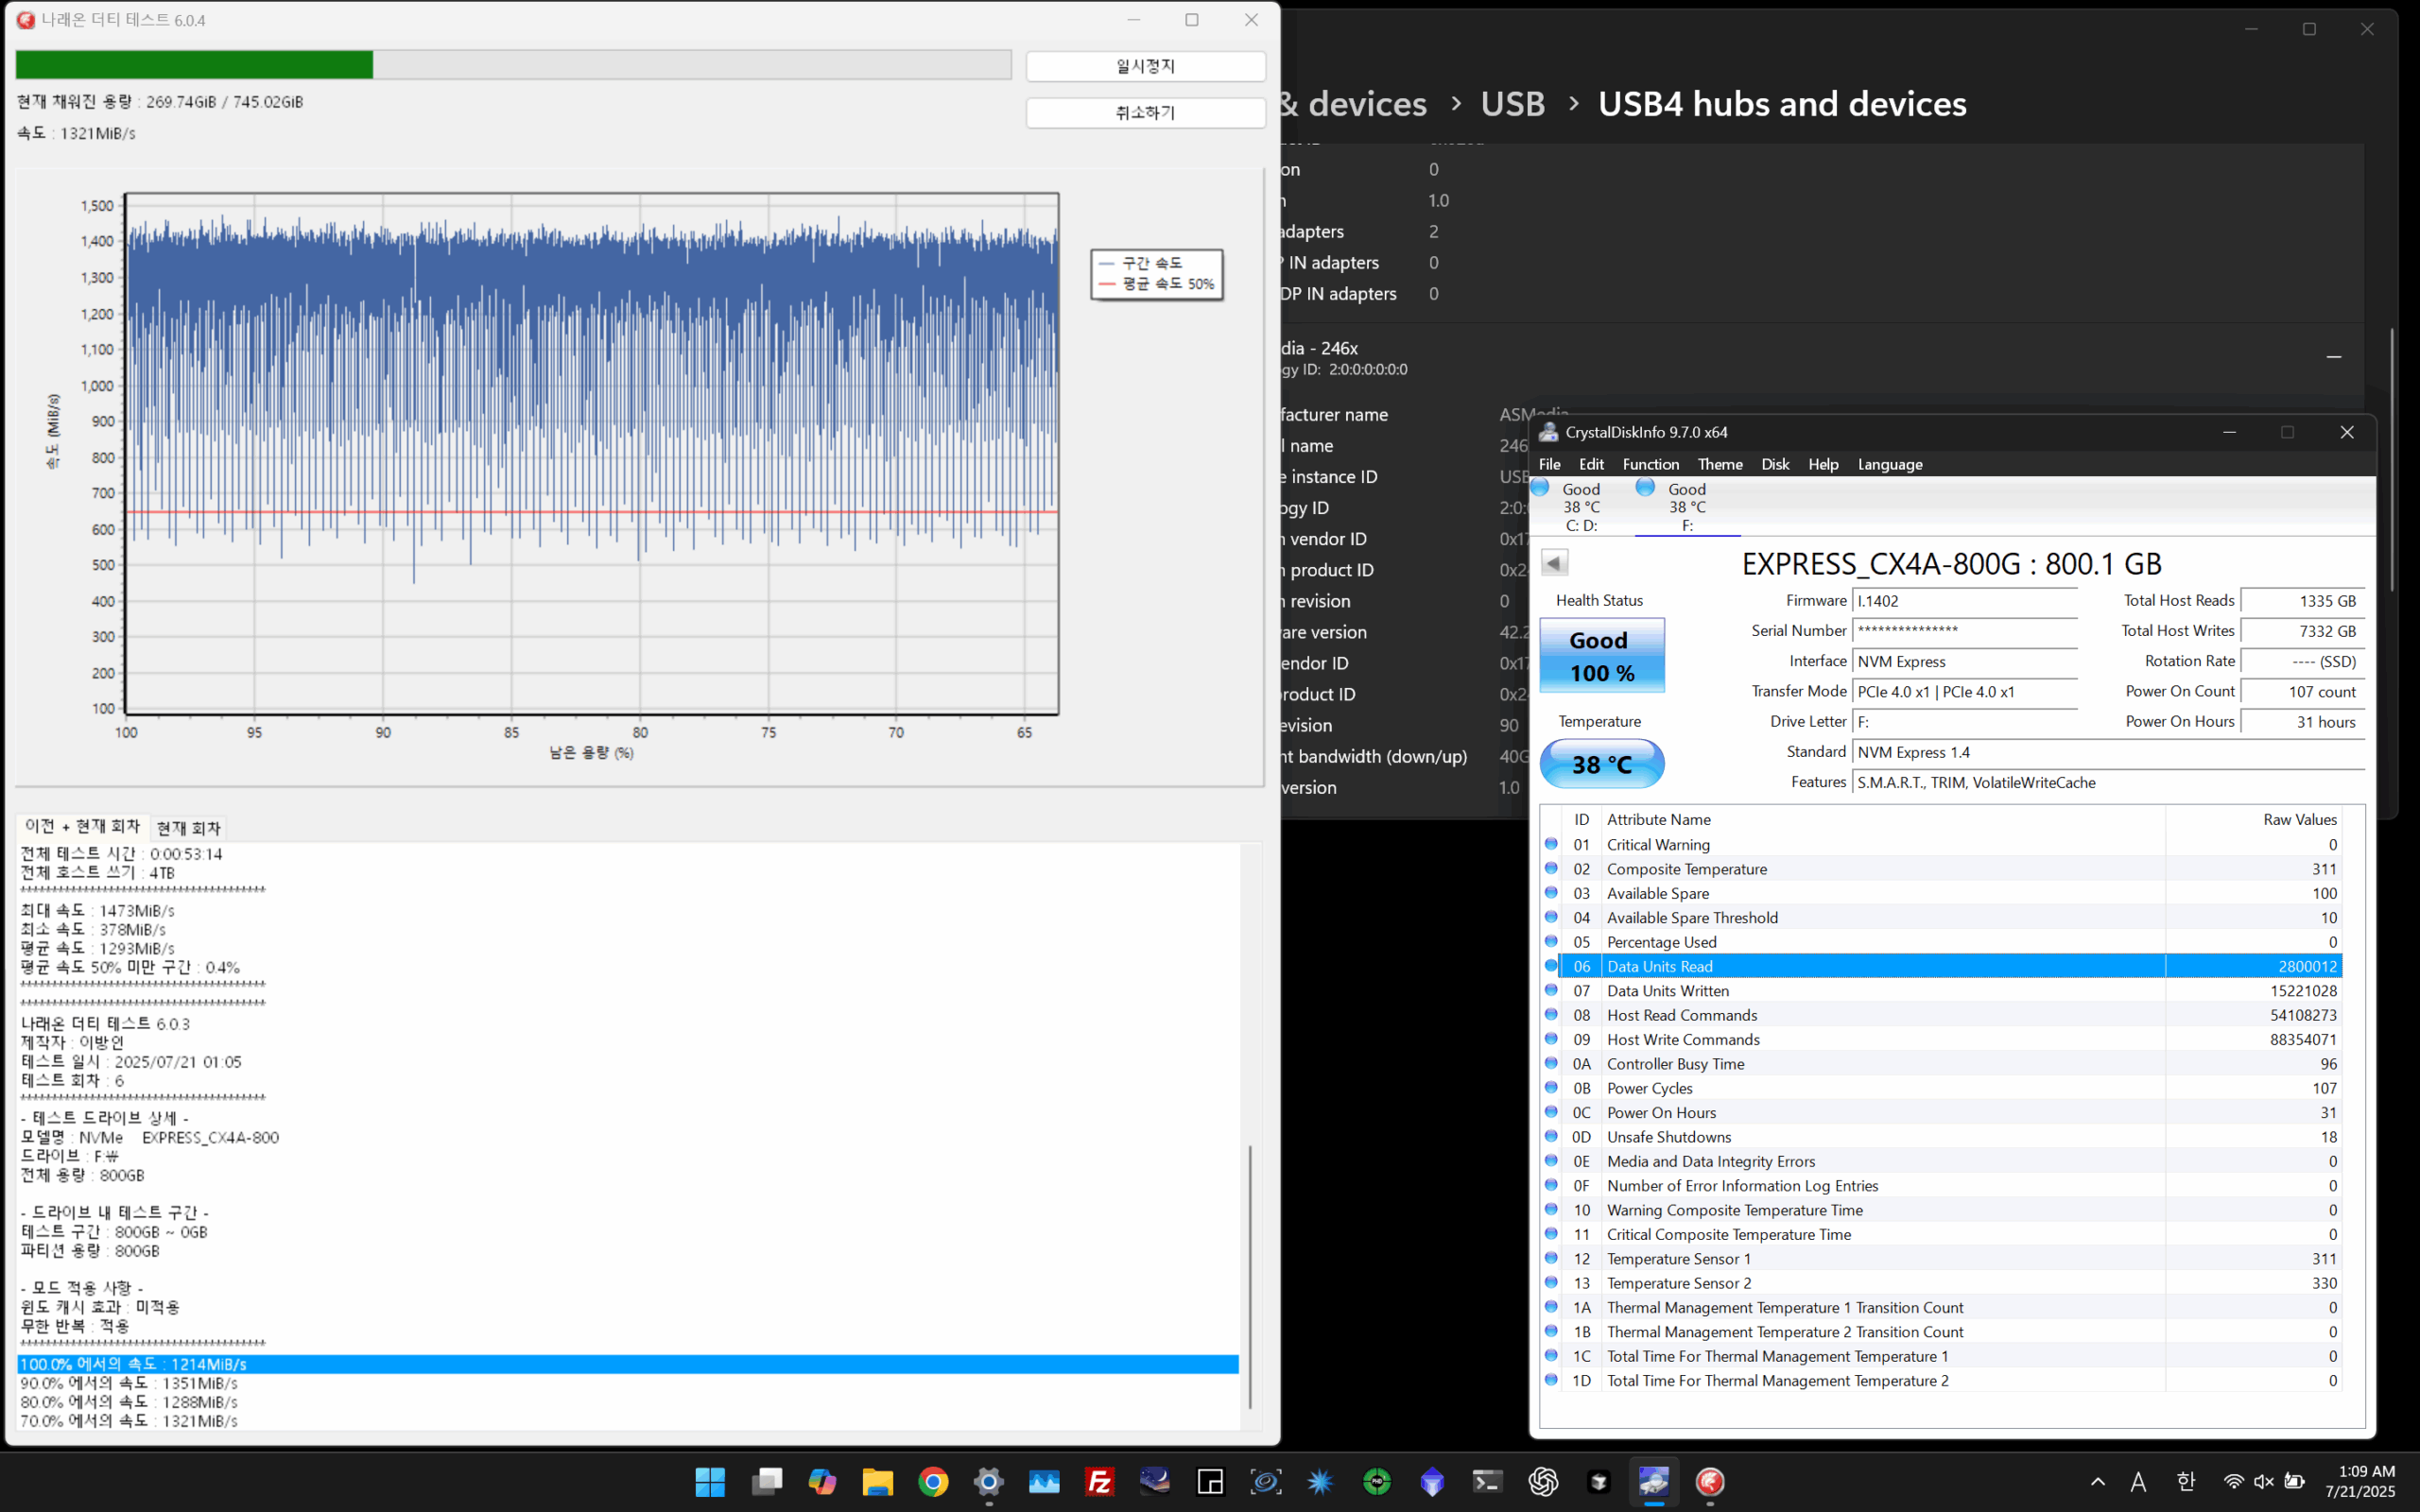
Task: Click the green test progress bar
Action: (x=513, y=65)
